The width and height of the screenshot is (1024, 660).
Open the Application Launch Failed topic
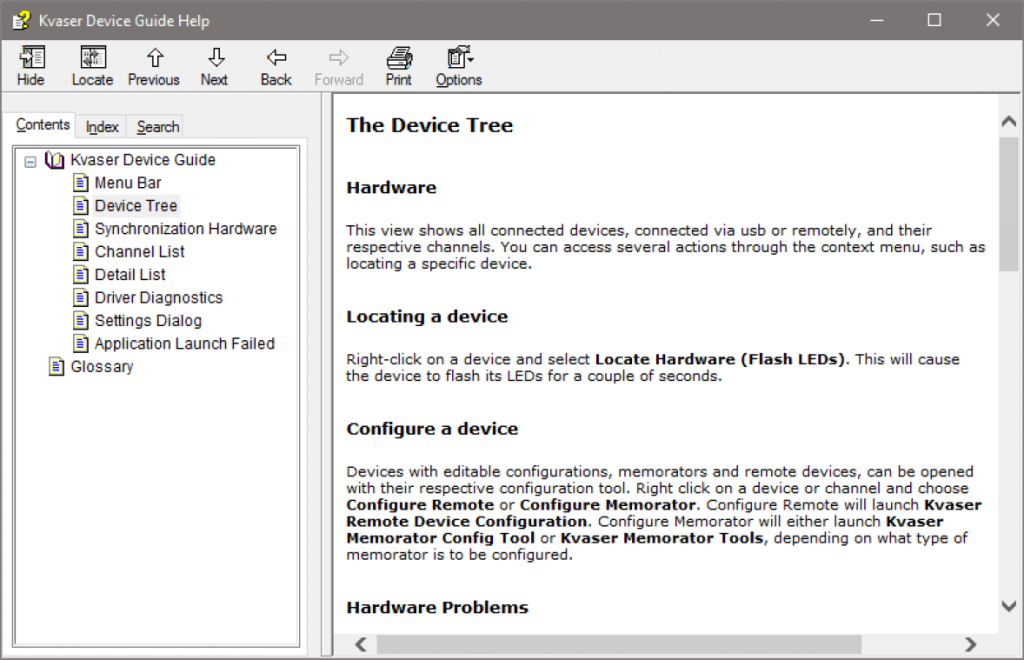click(x=184, y=344)
